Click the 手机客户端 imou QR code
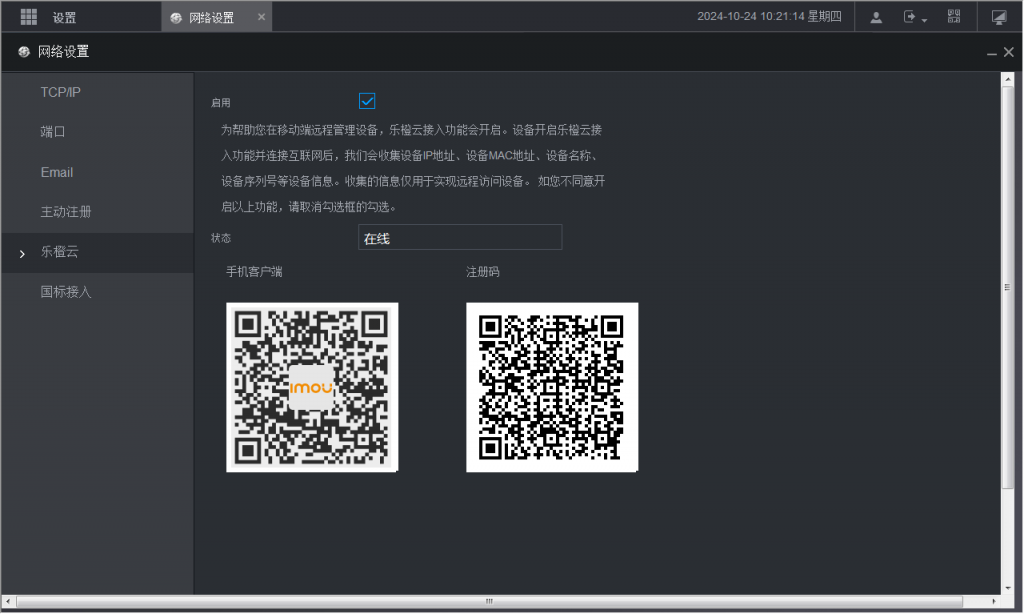This screenshot has width=1024, height=614. (x=312, y=387)
